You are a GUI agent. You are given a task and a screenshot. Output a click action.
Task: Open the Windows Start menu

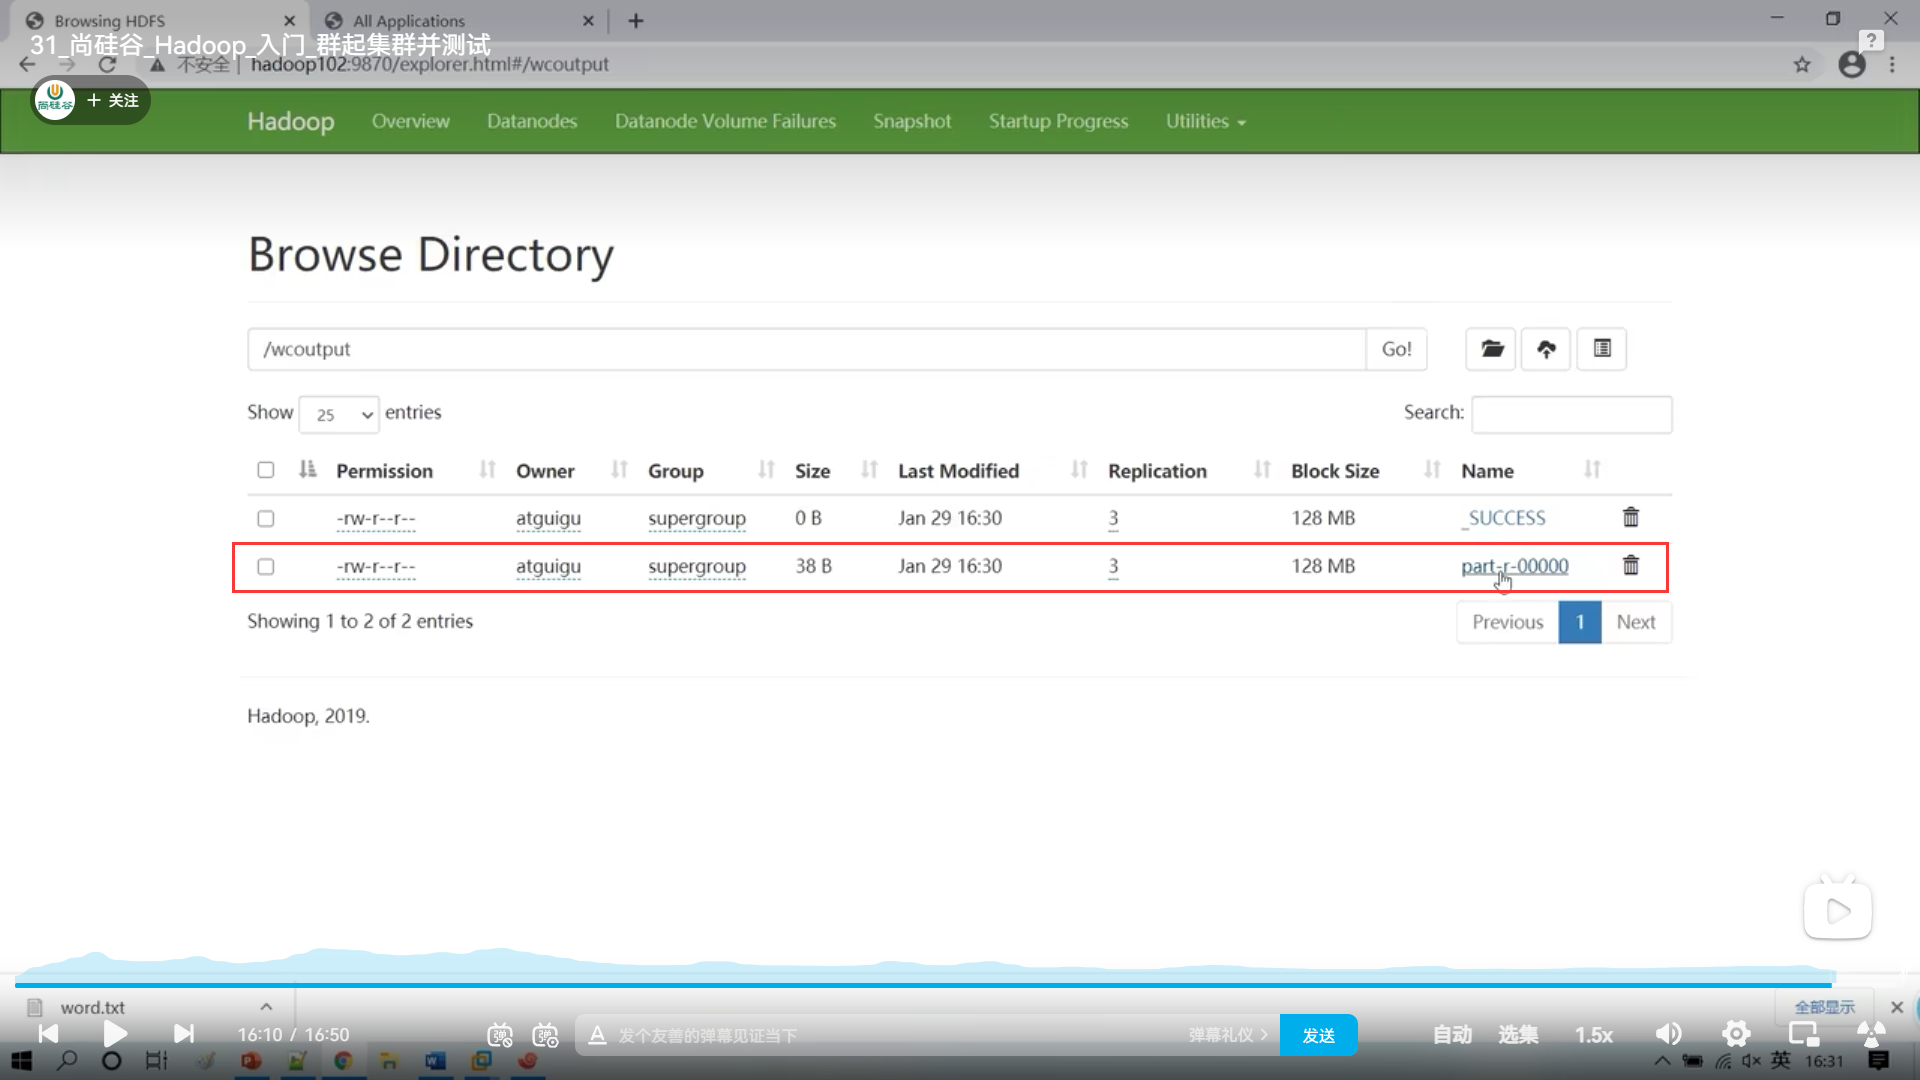pyautogui.click(x=21, y=1061)
